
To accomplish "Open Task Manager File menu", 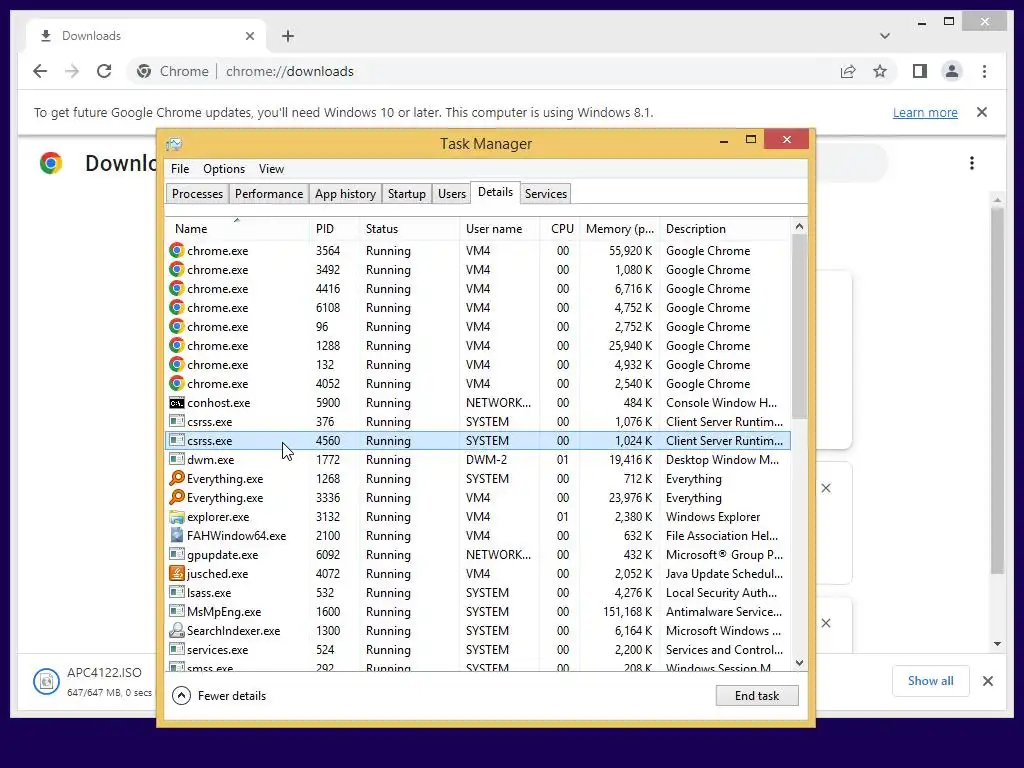I will (x=180, y=169).
